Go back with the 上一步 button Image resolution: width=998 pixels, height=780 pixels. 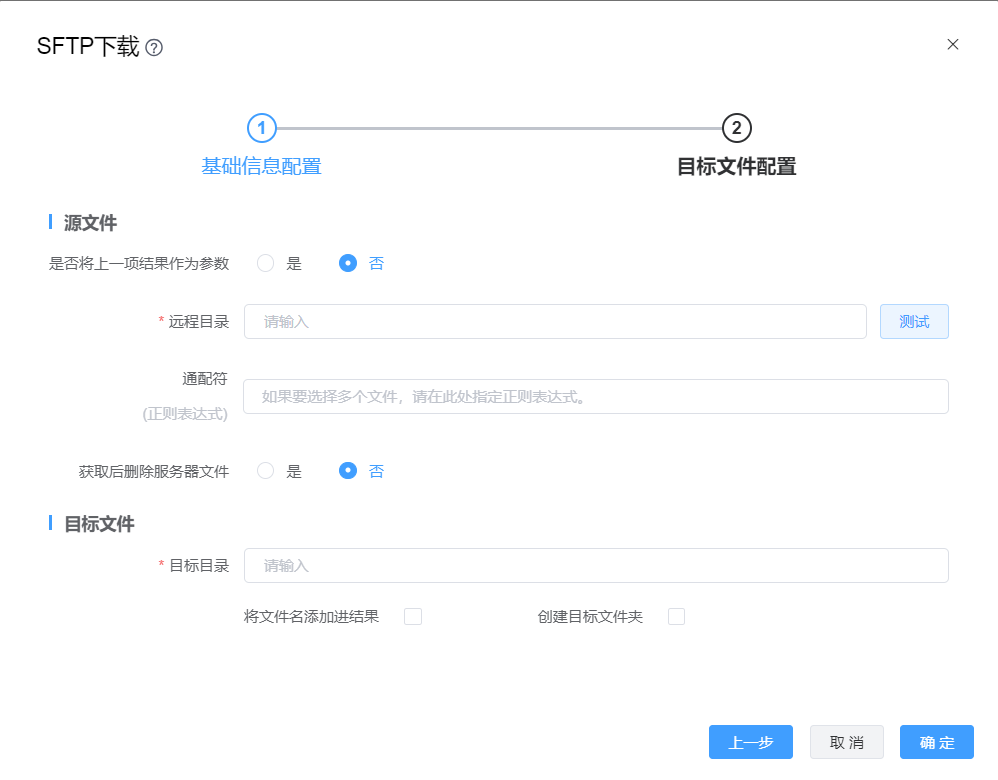tap(750, 743)
